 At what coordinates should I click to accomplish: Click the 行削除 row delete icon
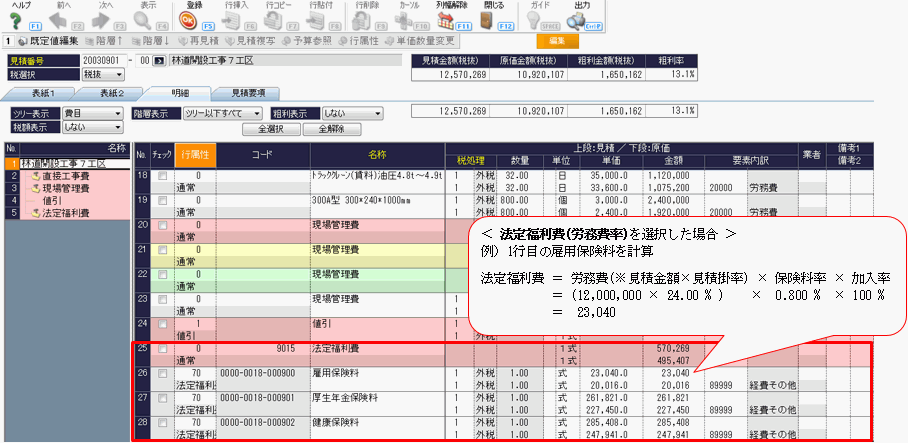click(362, 20)
